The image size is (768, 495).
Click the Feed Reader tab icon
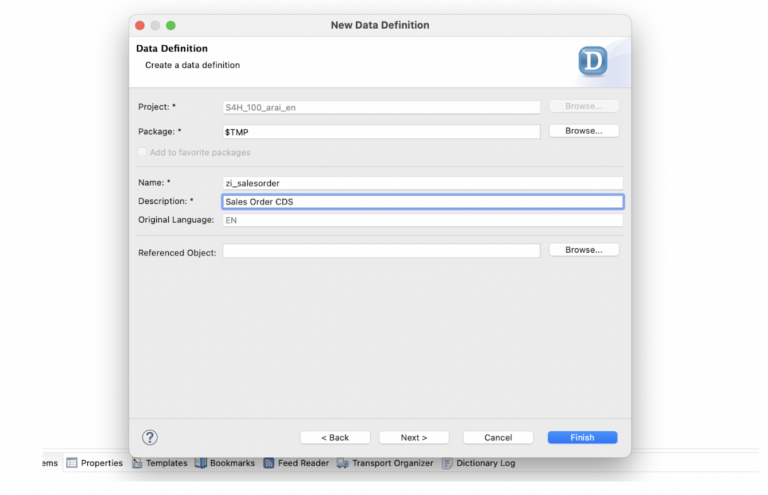click(269, 463)
